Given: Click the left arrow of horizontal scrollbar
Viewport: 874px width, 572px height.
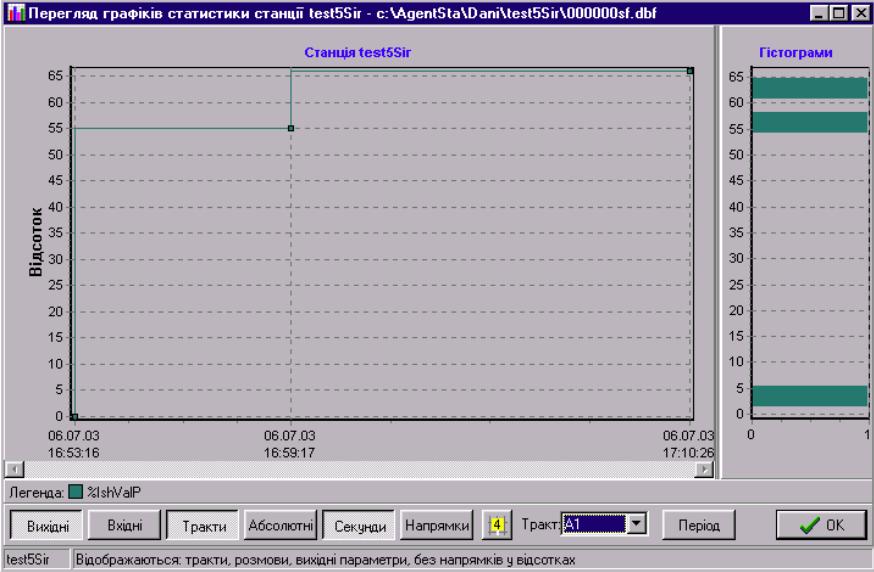Looking at the screenshot, I should [14, 470].
